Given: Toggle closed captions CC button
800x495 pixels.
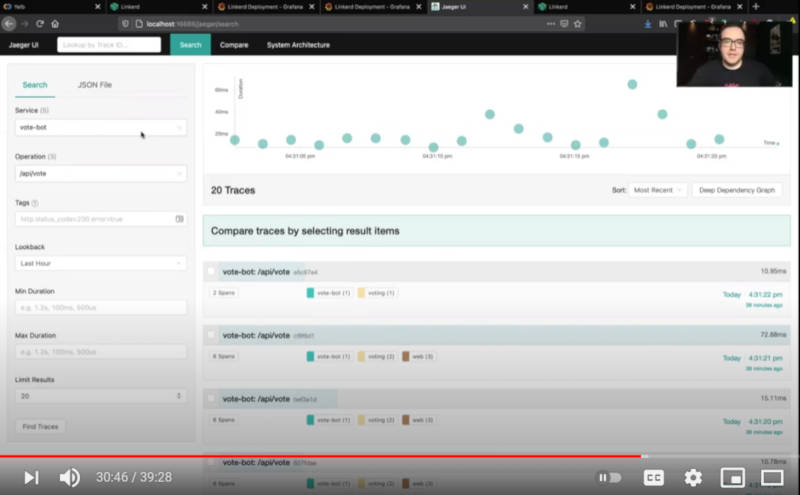Looking at the screenshot, I should click(654, 478).
